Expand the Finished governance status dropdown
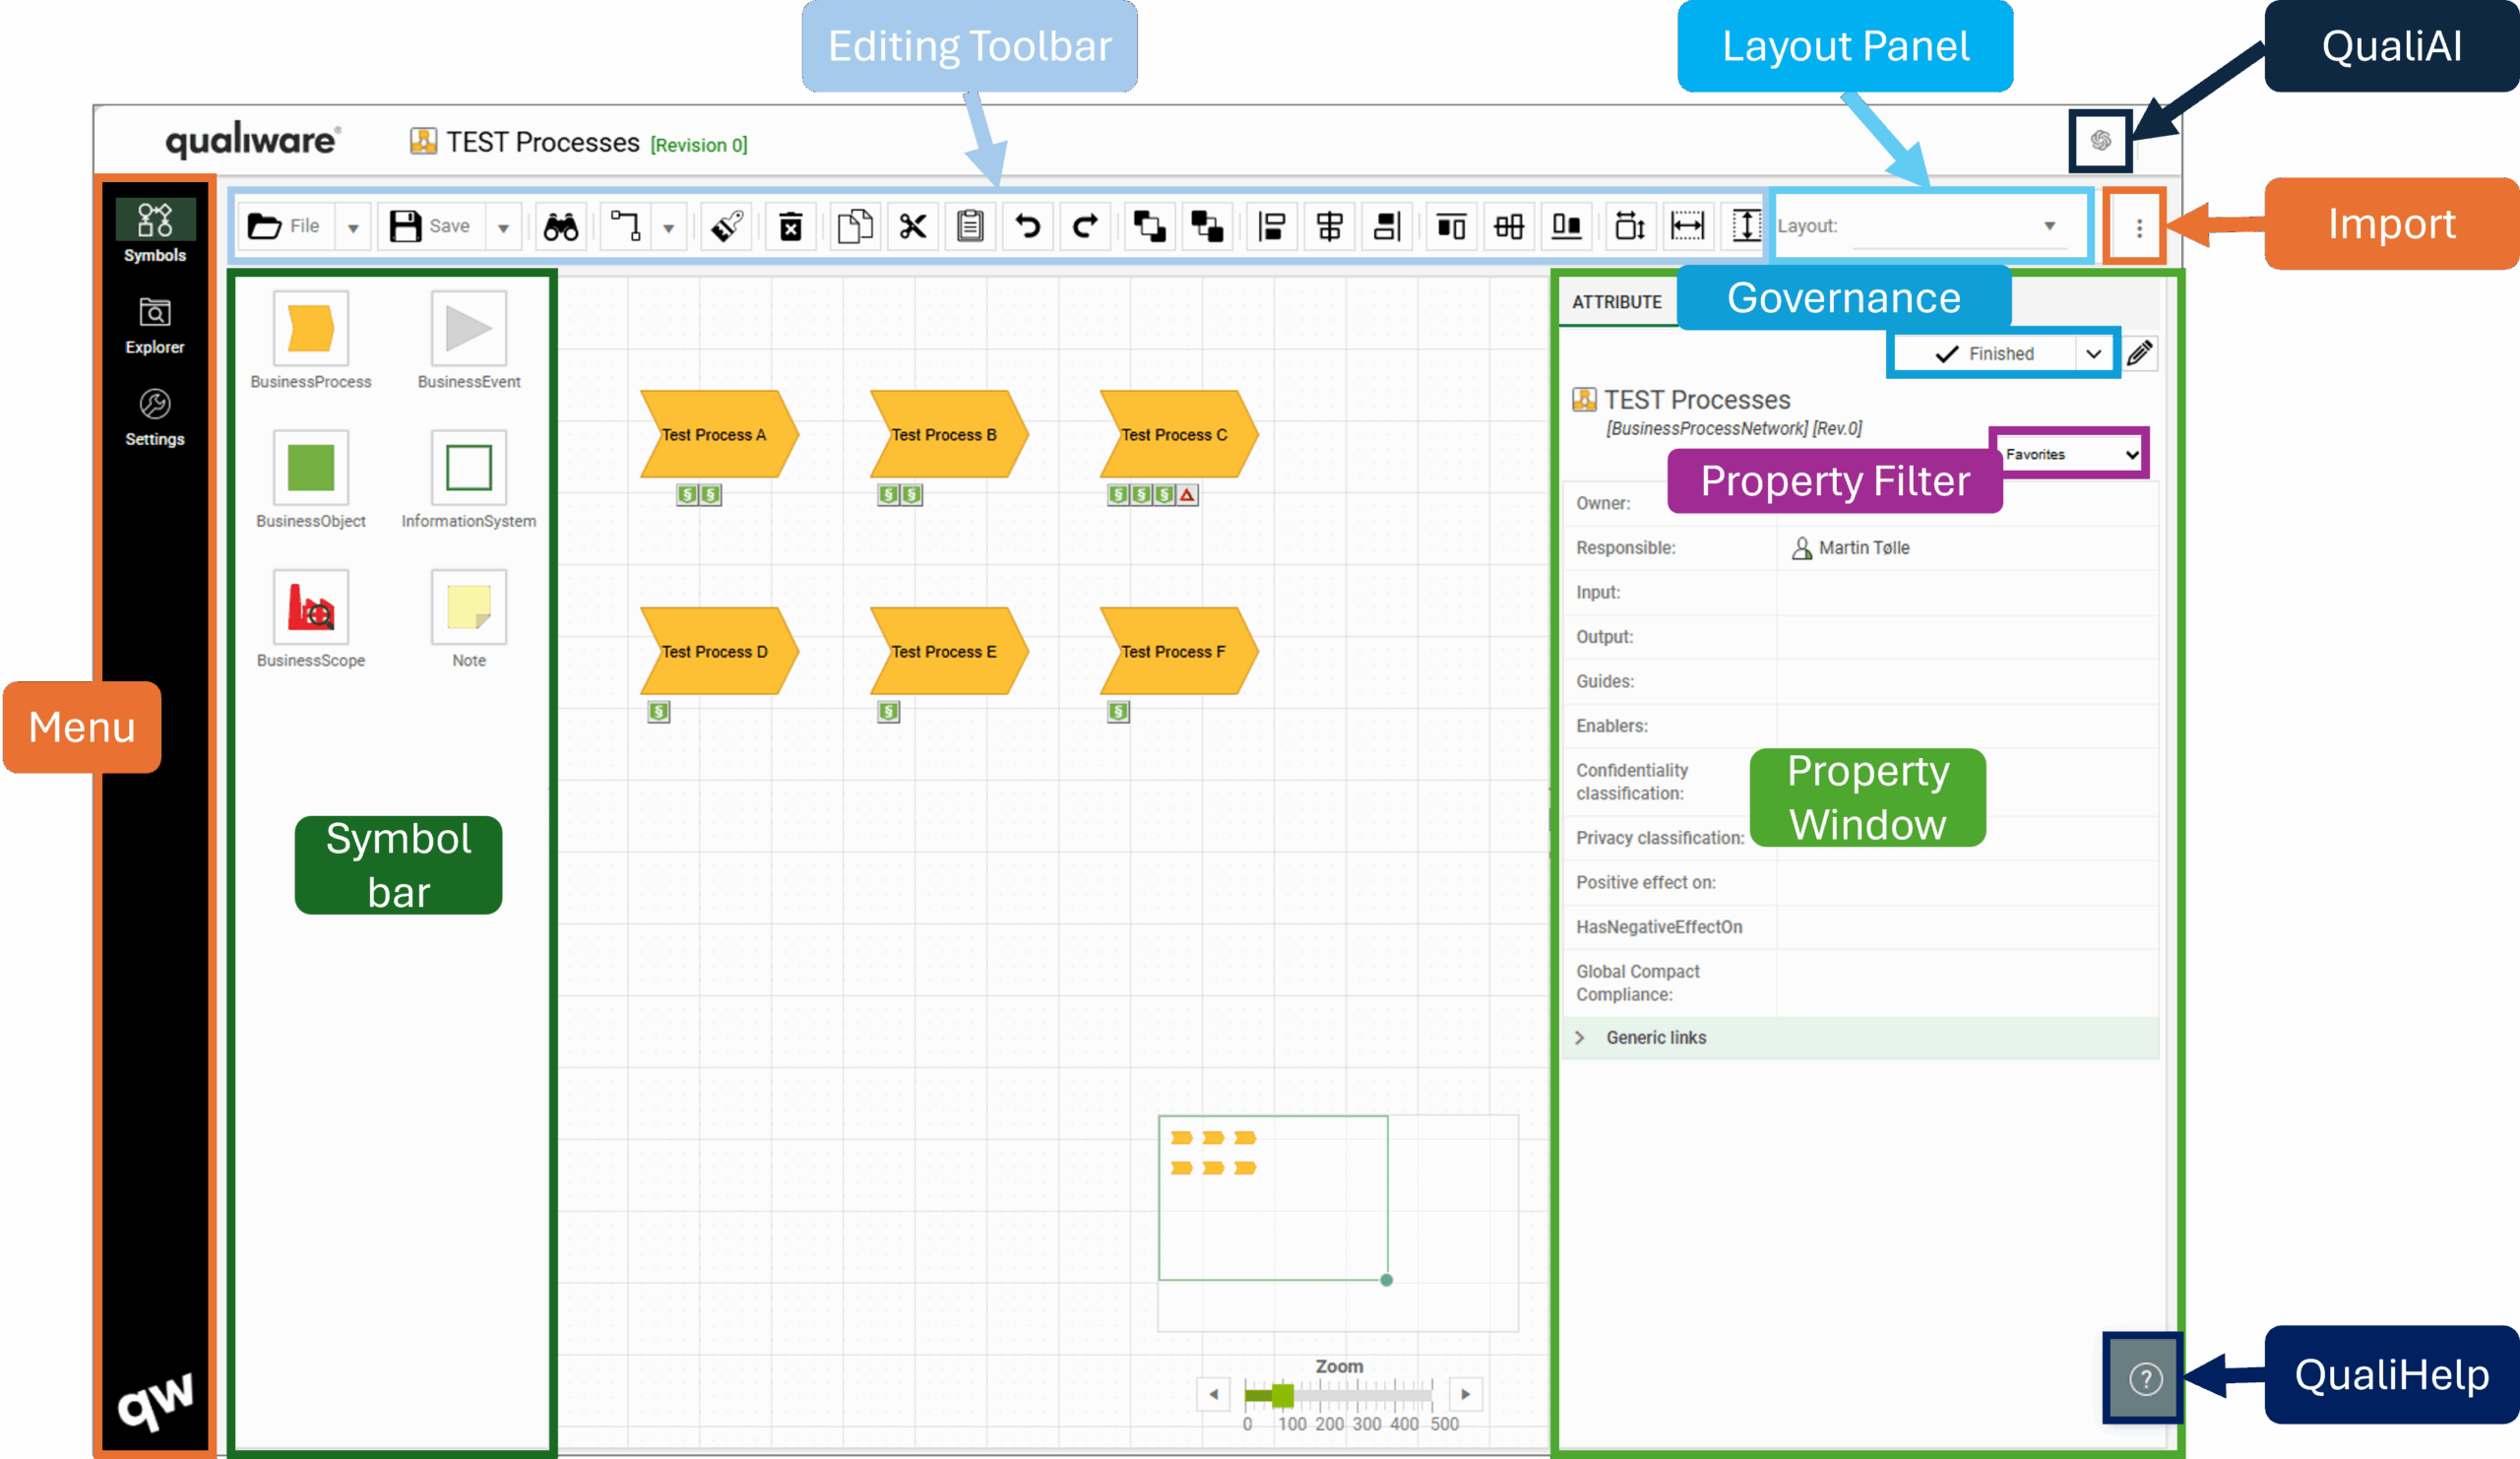 point(2093,354)
